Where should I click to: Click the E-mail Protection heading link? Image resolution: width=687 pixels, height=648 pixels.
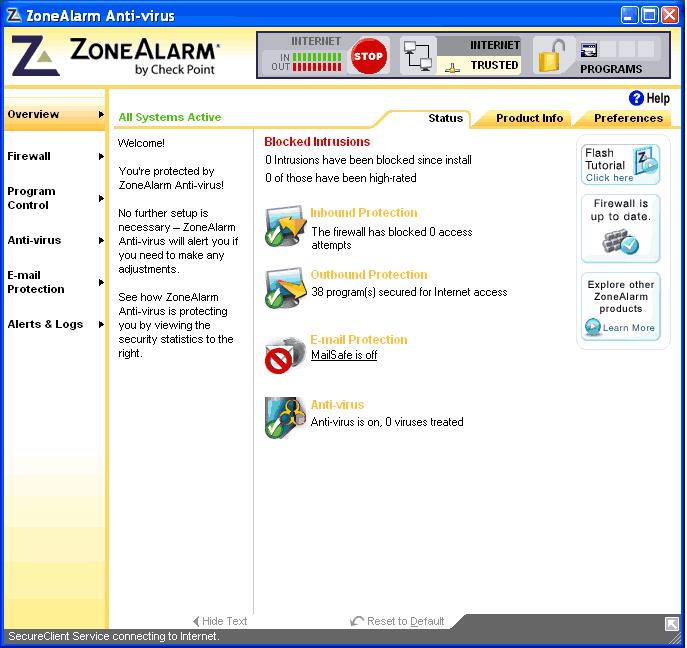(x=359, y=340)
